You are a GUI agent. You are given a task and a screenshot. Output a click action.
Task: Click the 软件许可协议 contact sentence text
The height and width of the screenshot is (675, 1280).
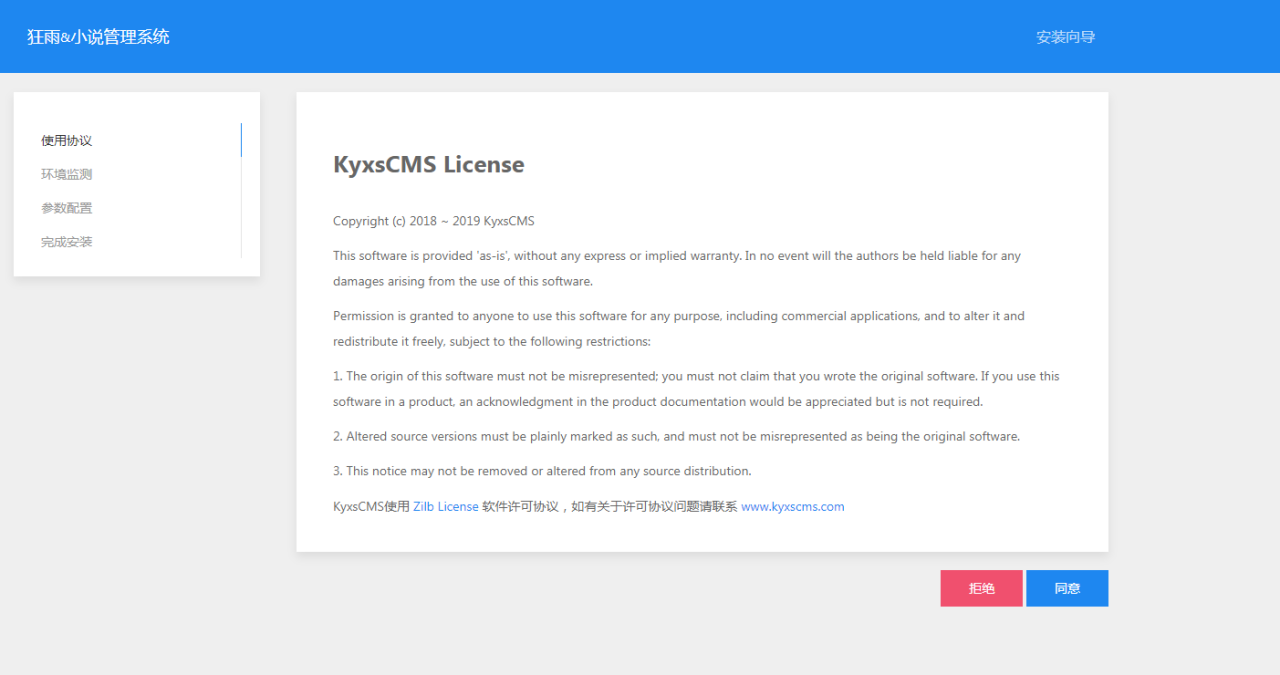[x=608, y=507]
